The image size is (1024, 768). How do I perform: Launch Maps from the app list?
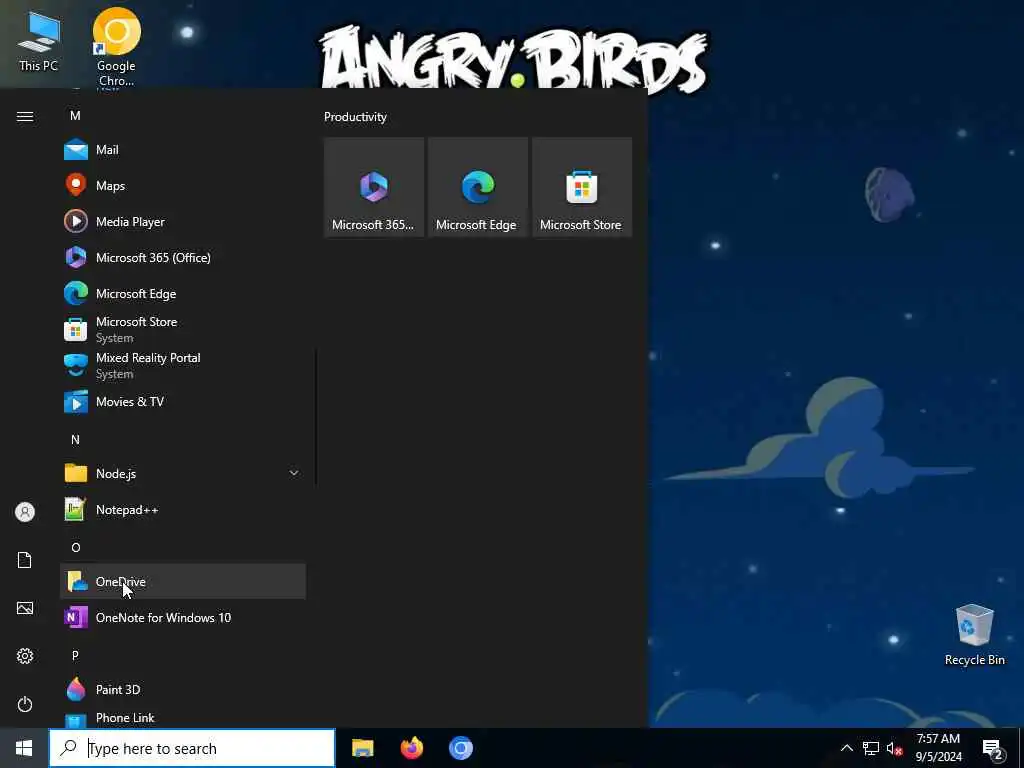[x=183, y=185]
